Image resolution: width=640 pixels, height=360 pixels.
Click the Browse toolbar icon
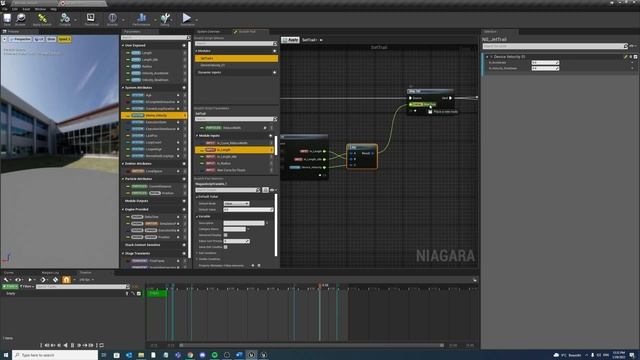[20, 19]
